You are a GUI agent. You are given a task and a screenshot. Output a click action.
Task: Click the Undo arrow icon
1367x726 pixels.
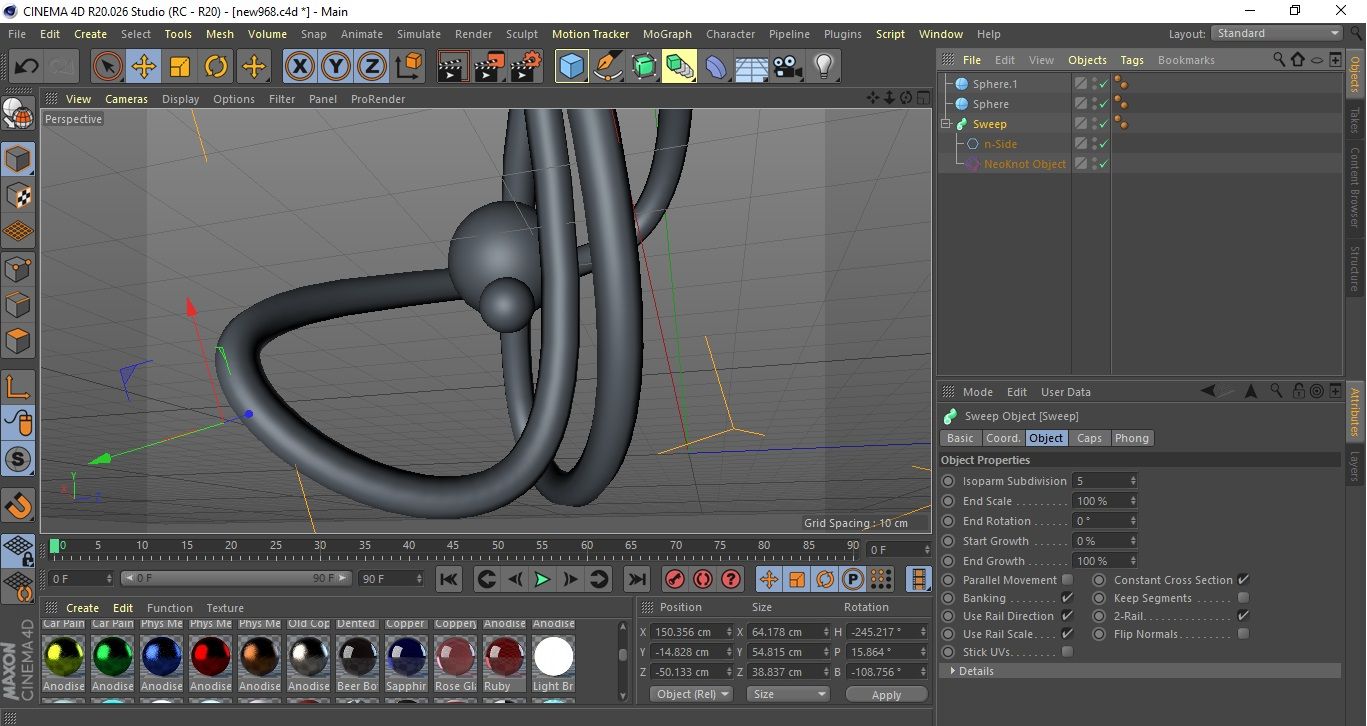click(x=27, y=67)
